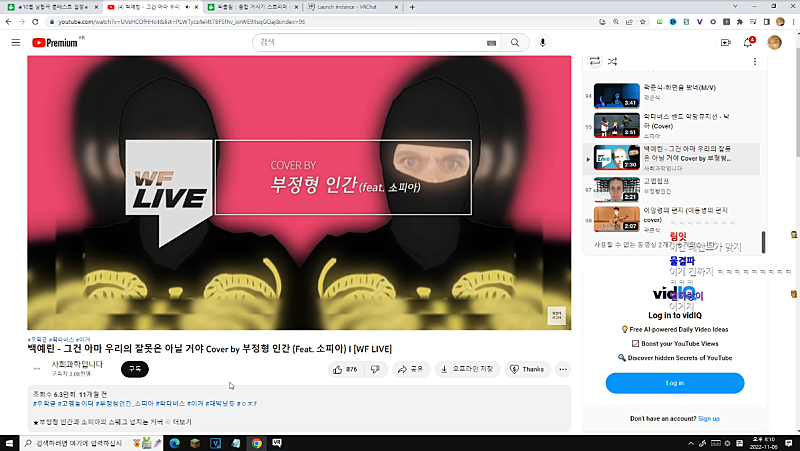
Task: Open playlist item 95 thumbnail 2:51
Action: [616, 126]
